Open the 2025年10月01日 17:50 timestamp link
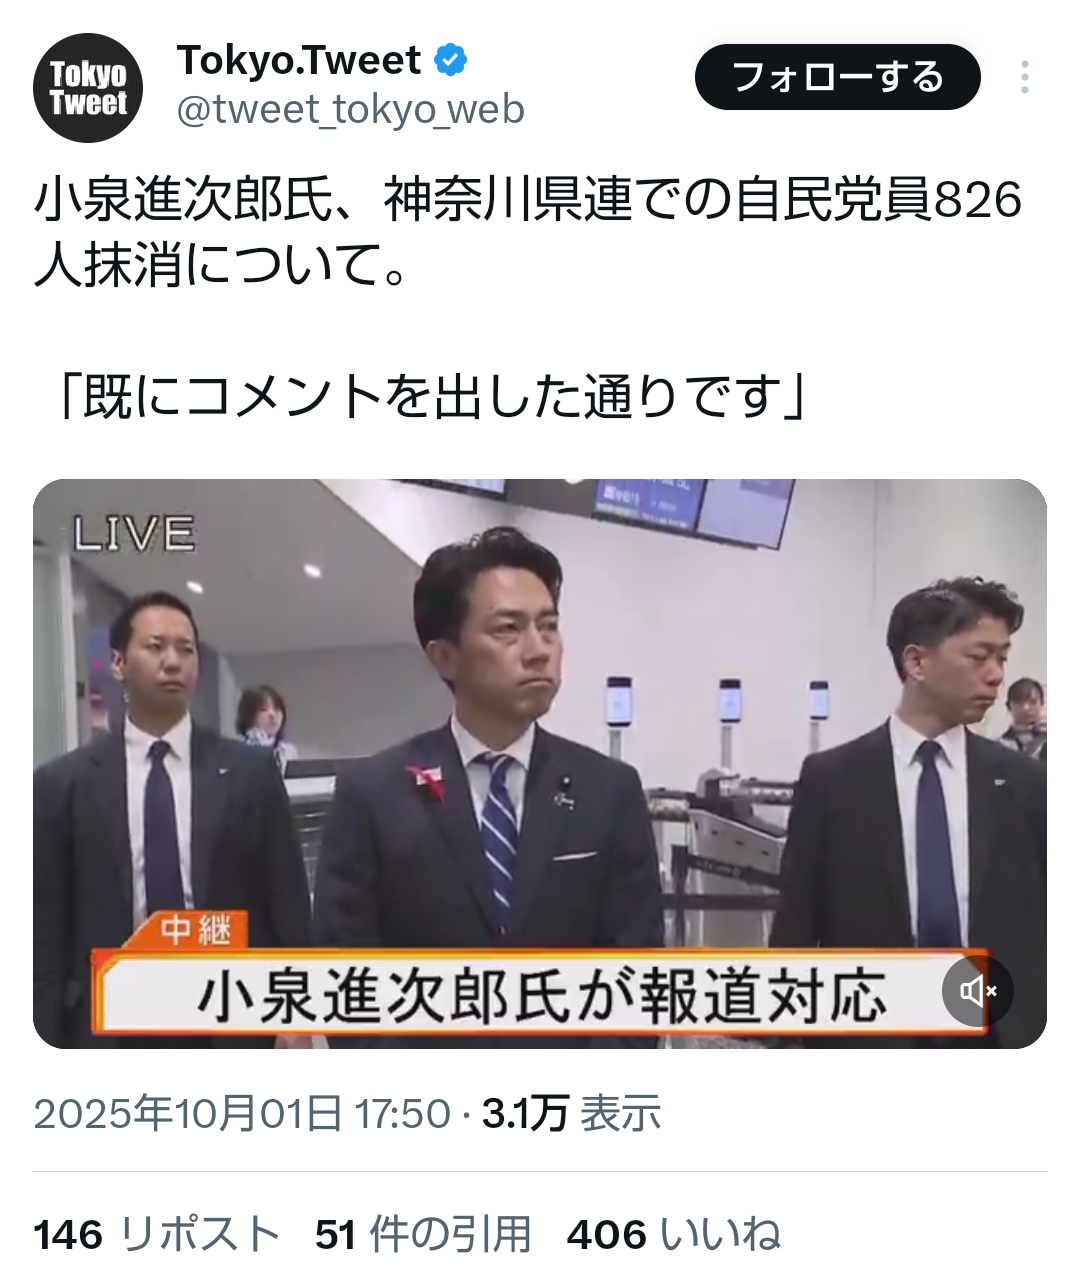This screenshot has height=1277, width=1080. coord(243,1113)
